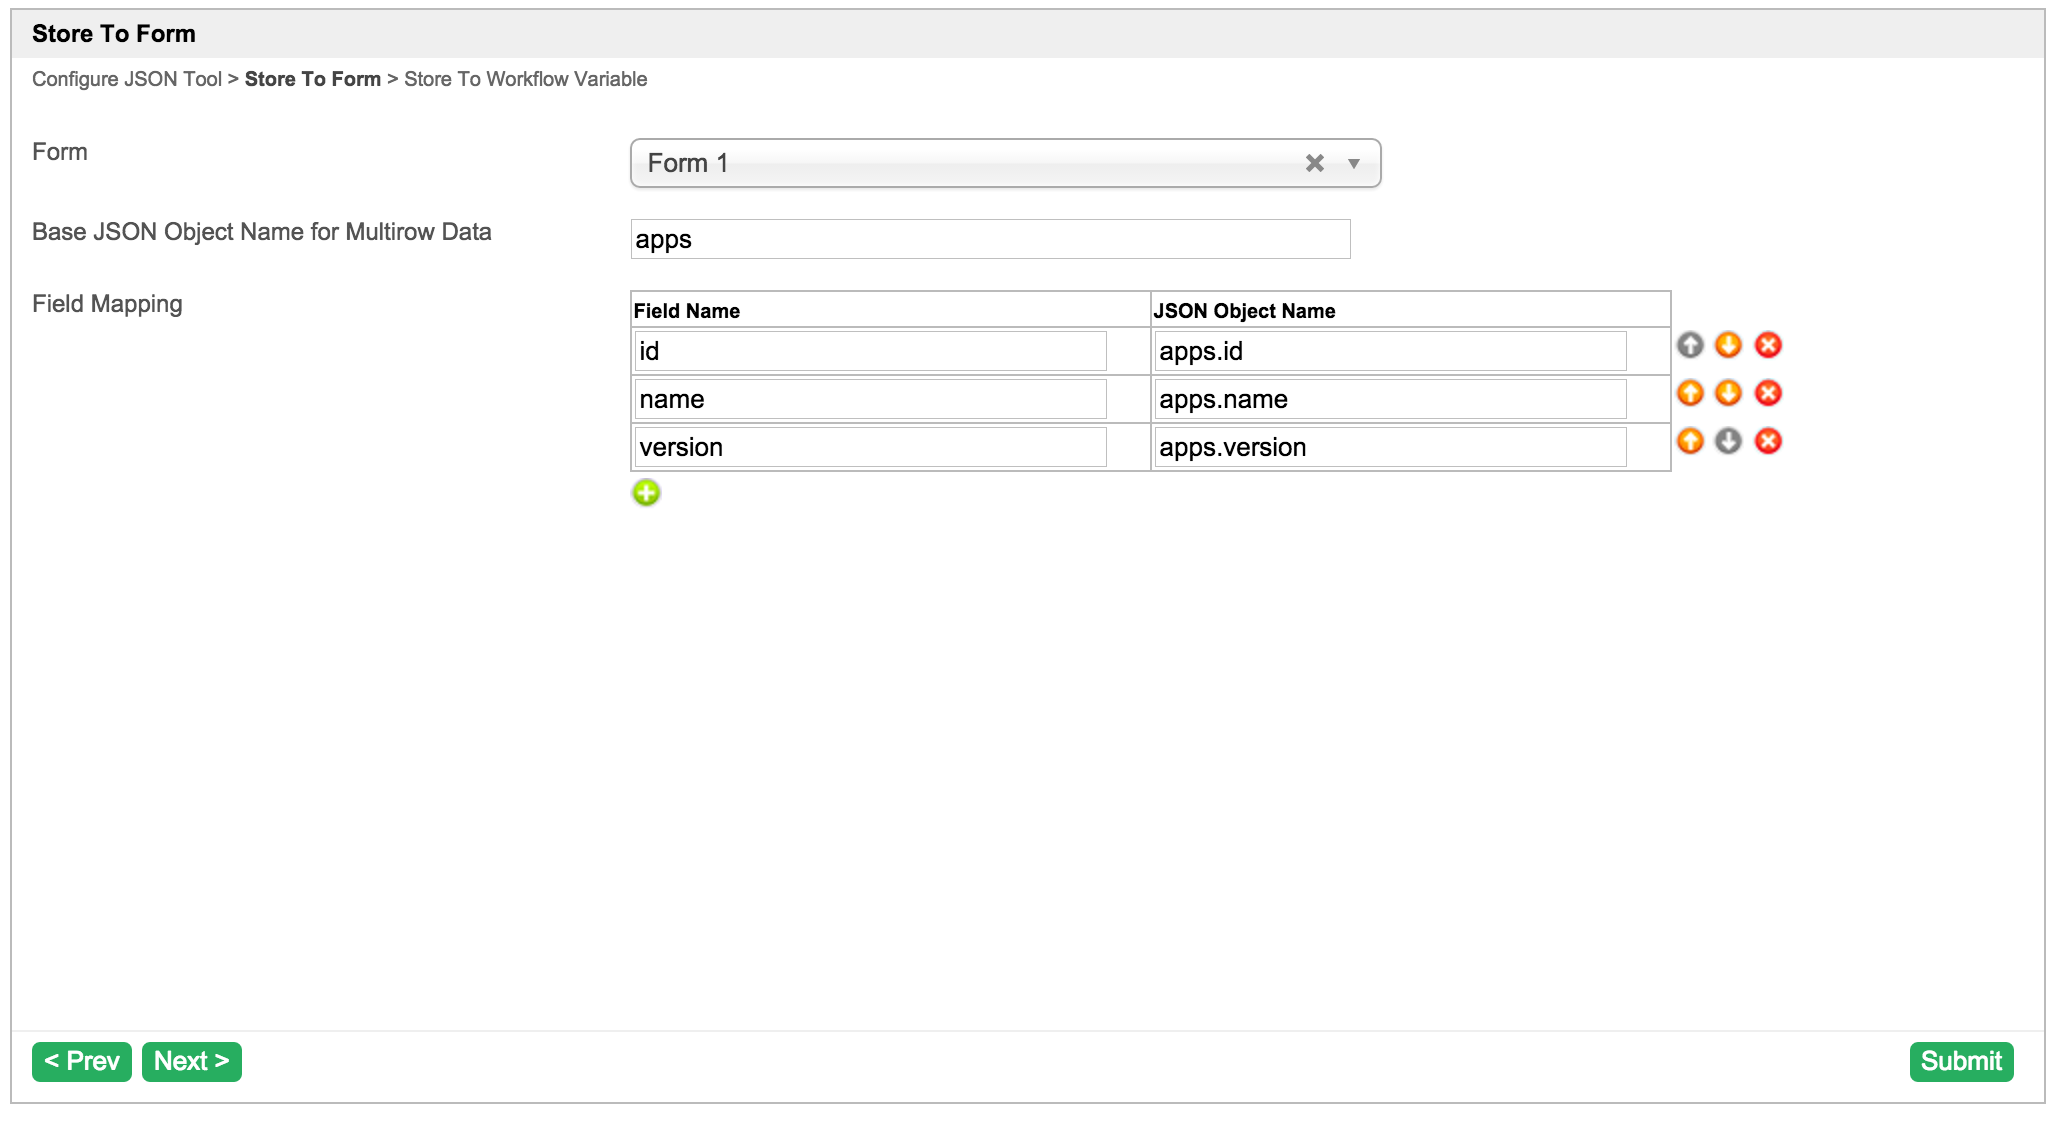The image size is (2050, 1122).
Task: Move the id row up
Action: [x=1690, y=345]
